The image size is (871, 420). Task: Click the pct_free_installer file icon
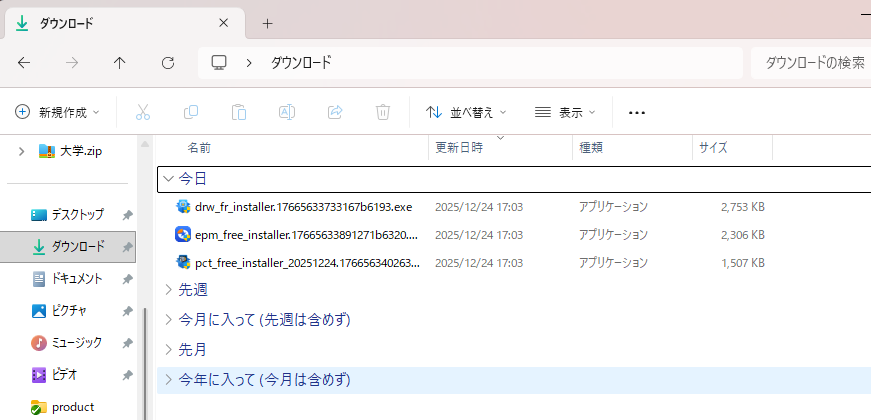(x=183, y=262)
